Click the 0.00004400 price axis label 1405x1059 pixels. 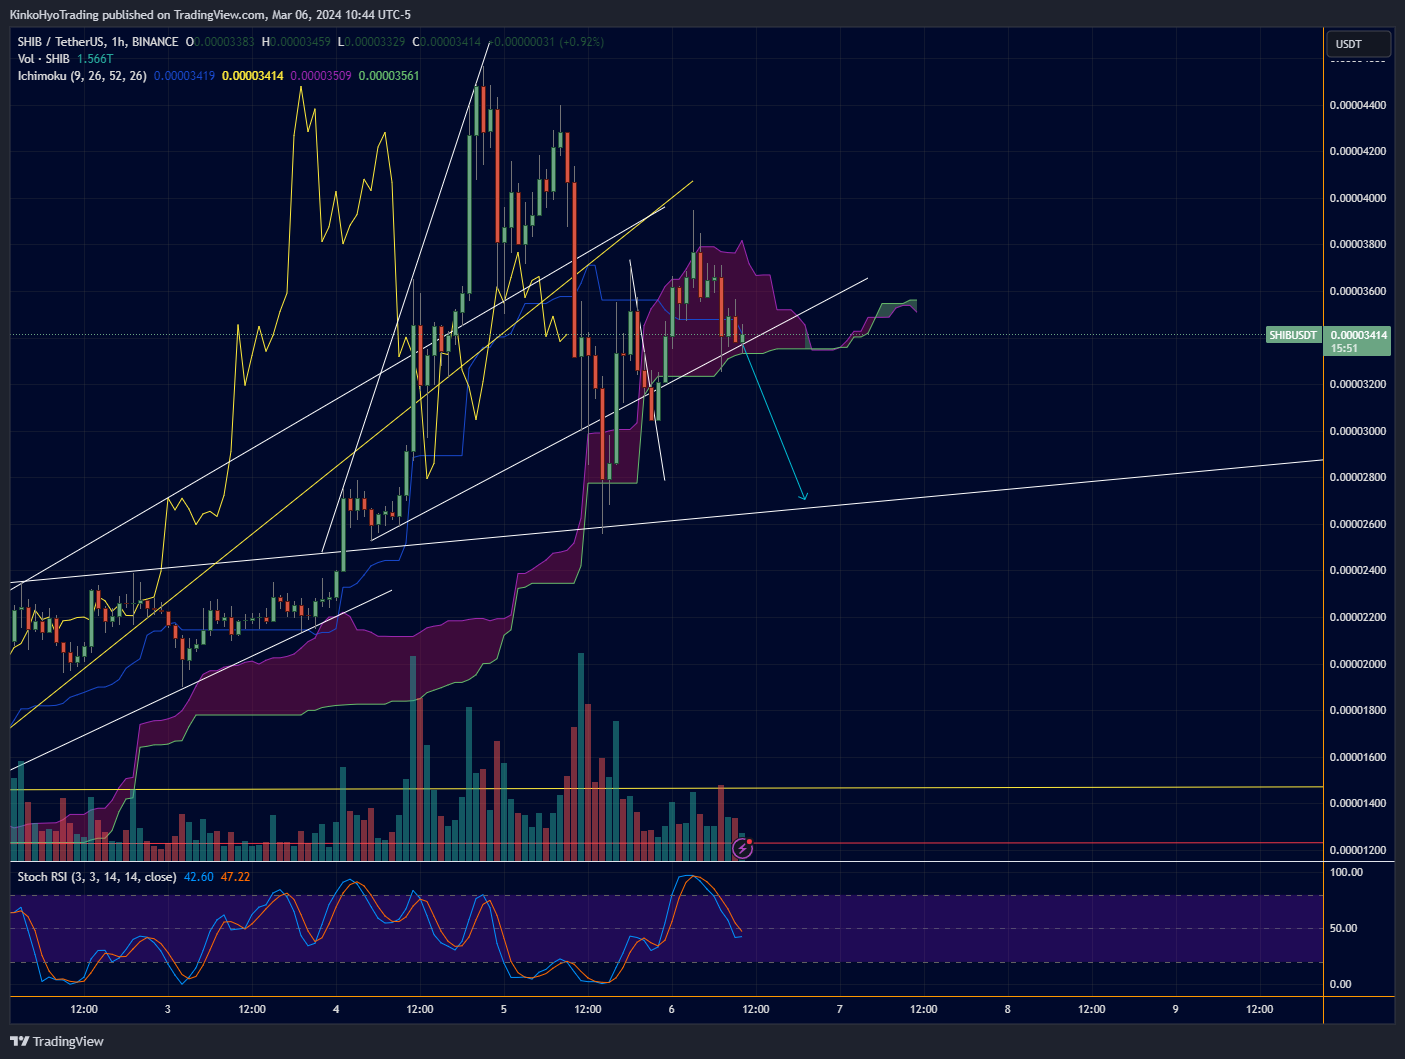[1358, 105]
